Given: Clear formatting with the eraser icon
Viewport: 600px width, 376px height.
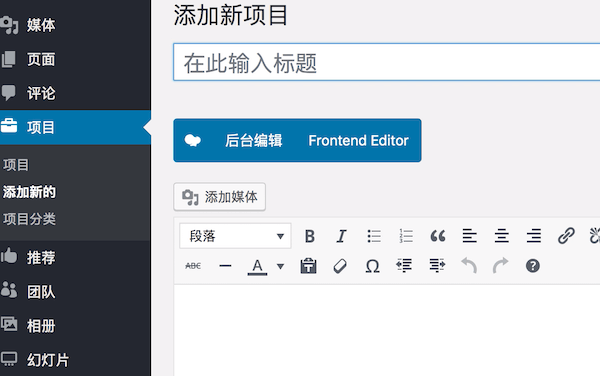Looking at the screenshot, I should pyautogui.click(x=340, y=266).
